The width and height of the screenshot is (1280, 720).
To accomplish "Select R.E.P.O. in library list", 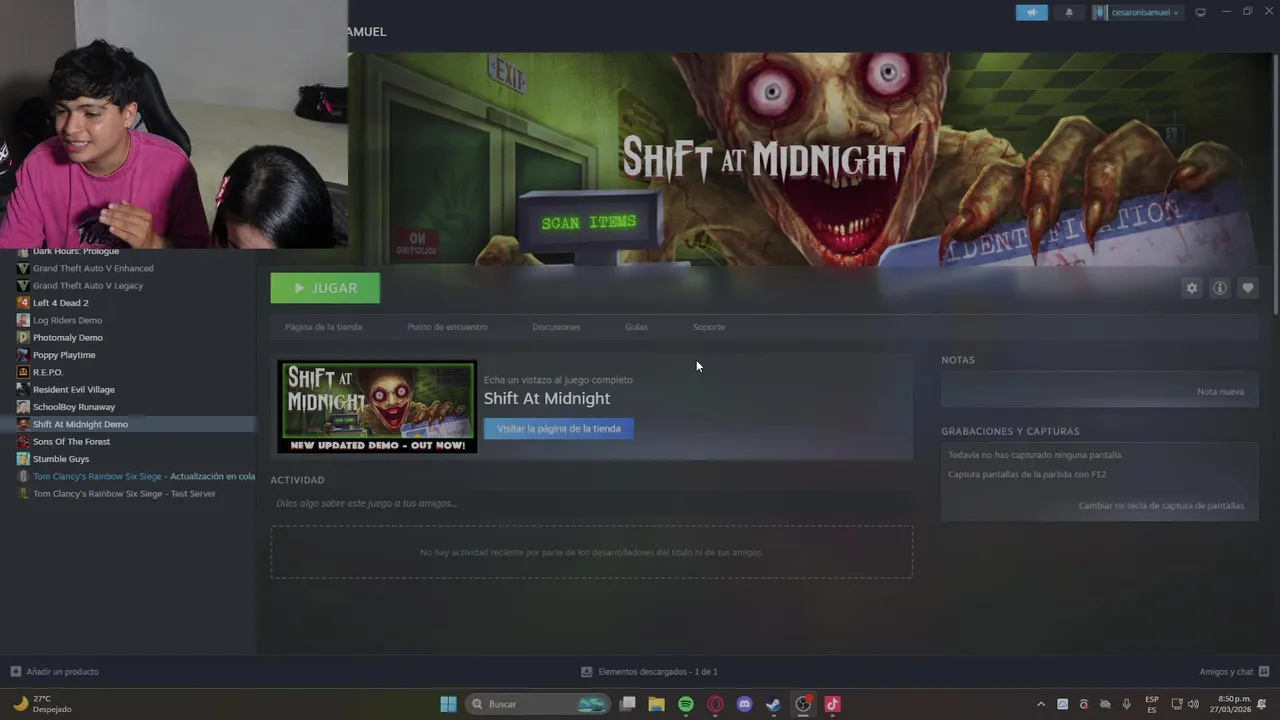I will coord(48,372).
